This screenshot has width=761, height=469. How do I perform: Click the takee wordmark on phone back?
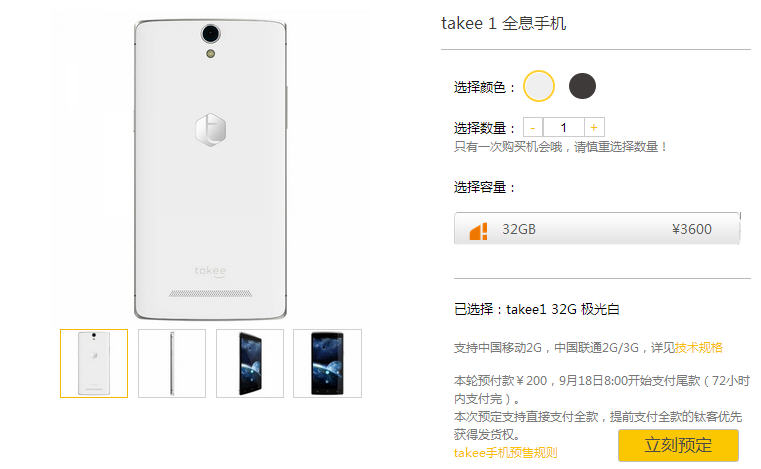point(210,271)
